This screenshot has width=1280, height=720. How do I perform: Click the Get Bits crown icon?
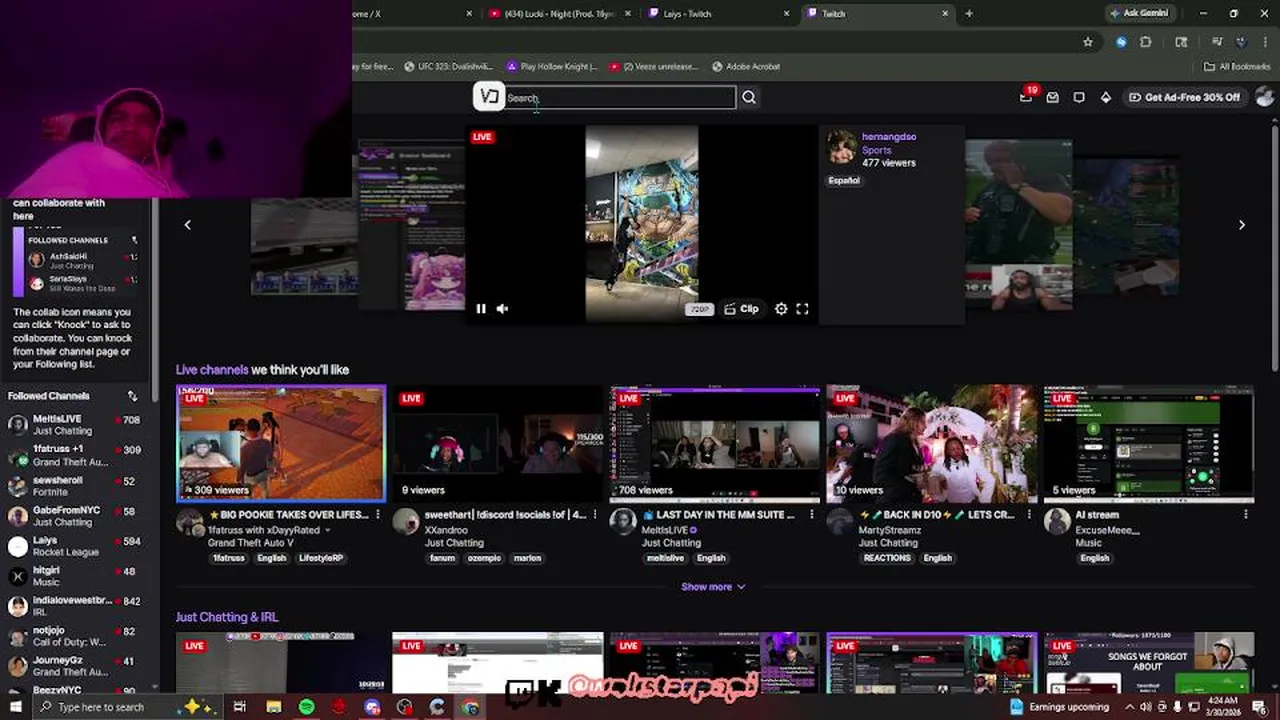click(x=1105, y=97)
